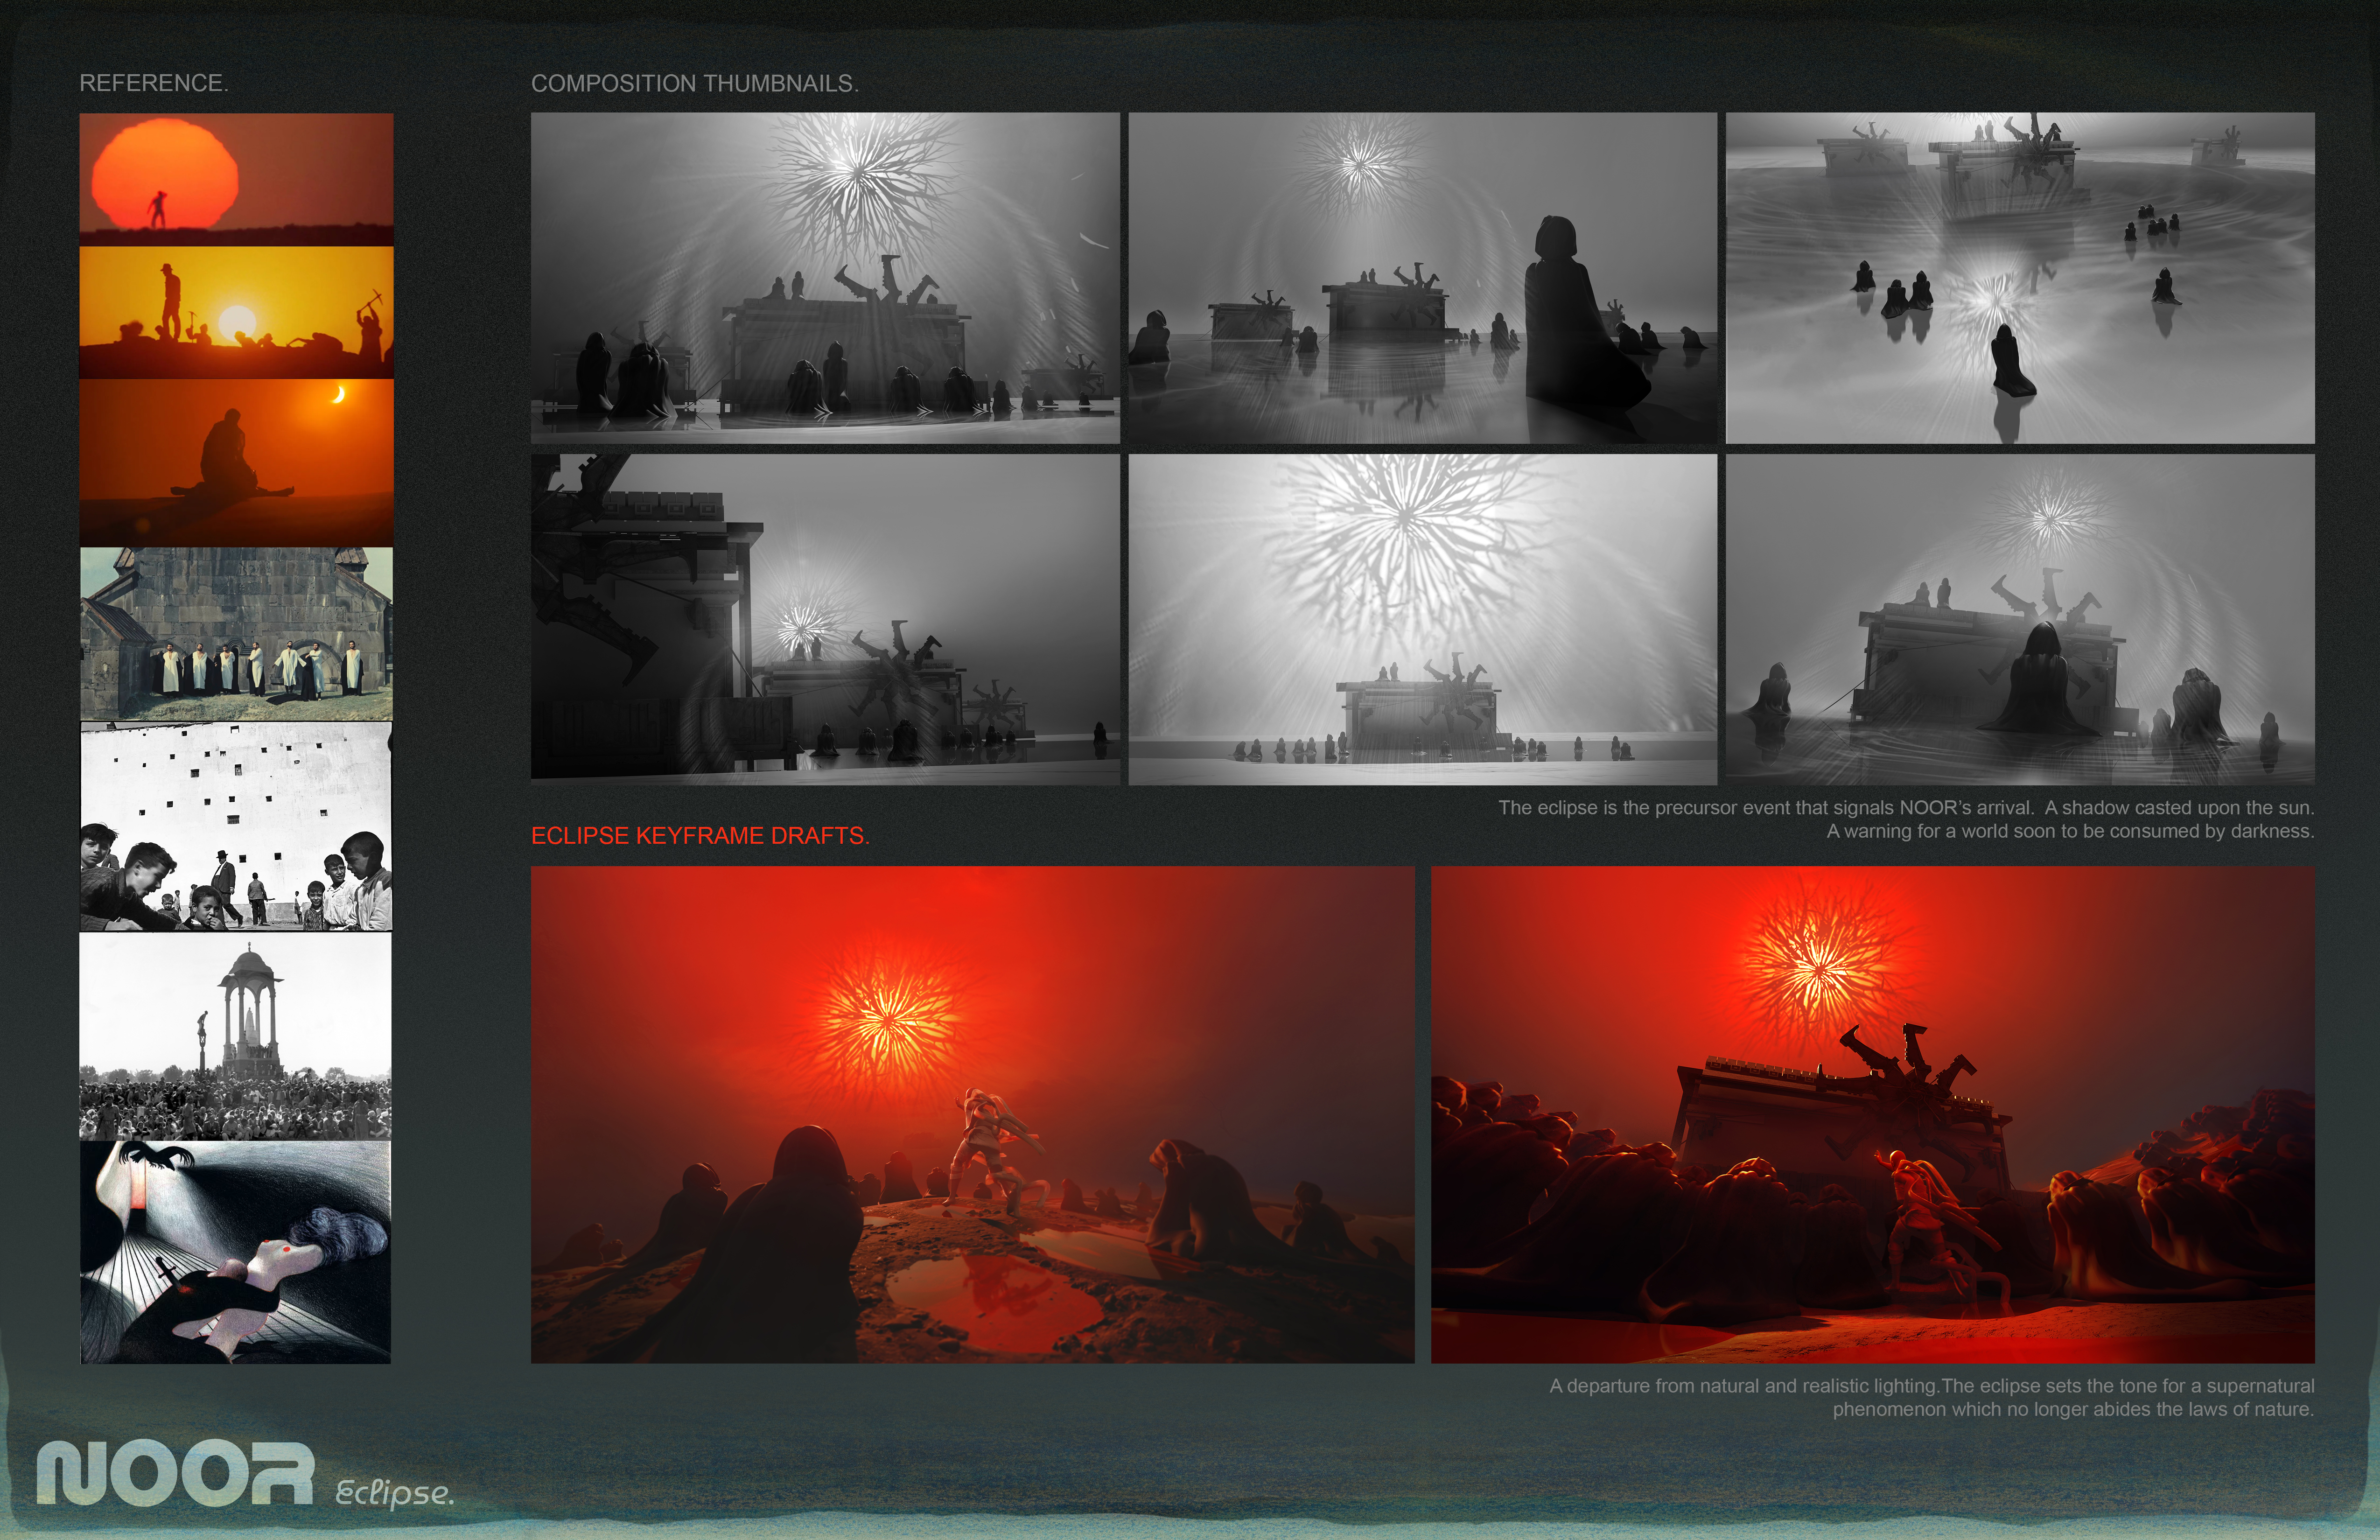Select the black-and-white children wall photograph
The width and height of the screenshot is (2380, 1540).
click(x=236, y=827)
